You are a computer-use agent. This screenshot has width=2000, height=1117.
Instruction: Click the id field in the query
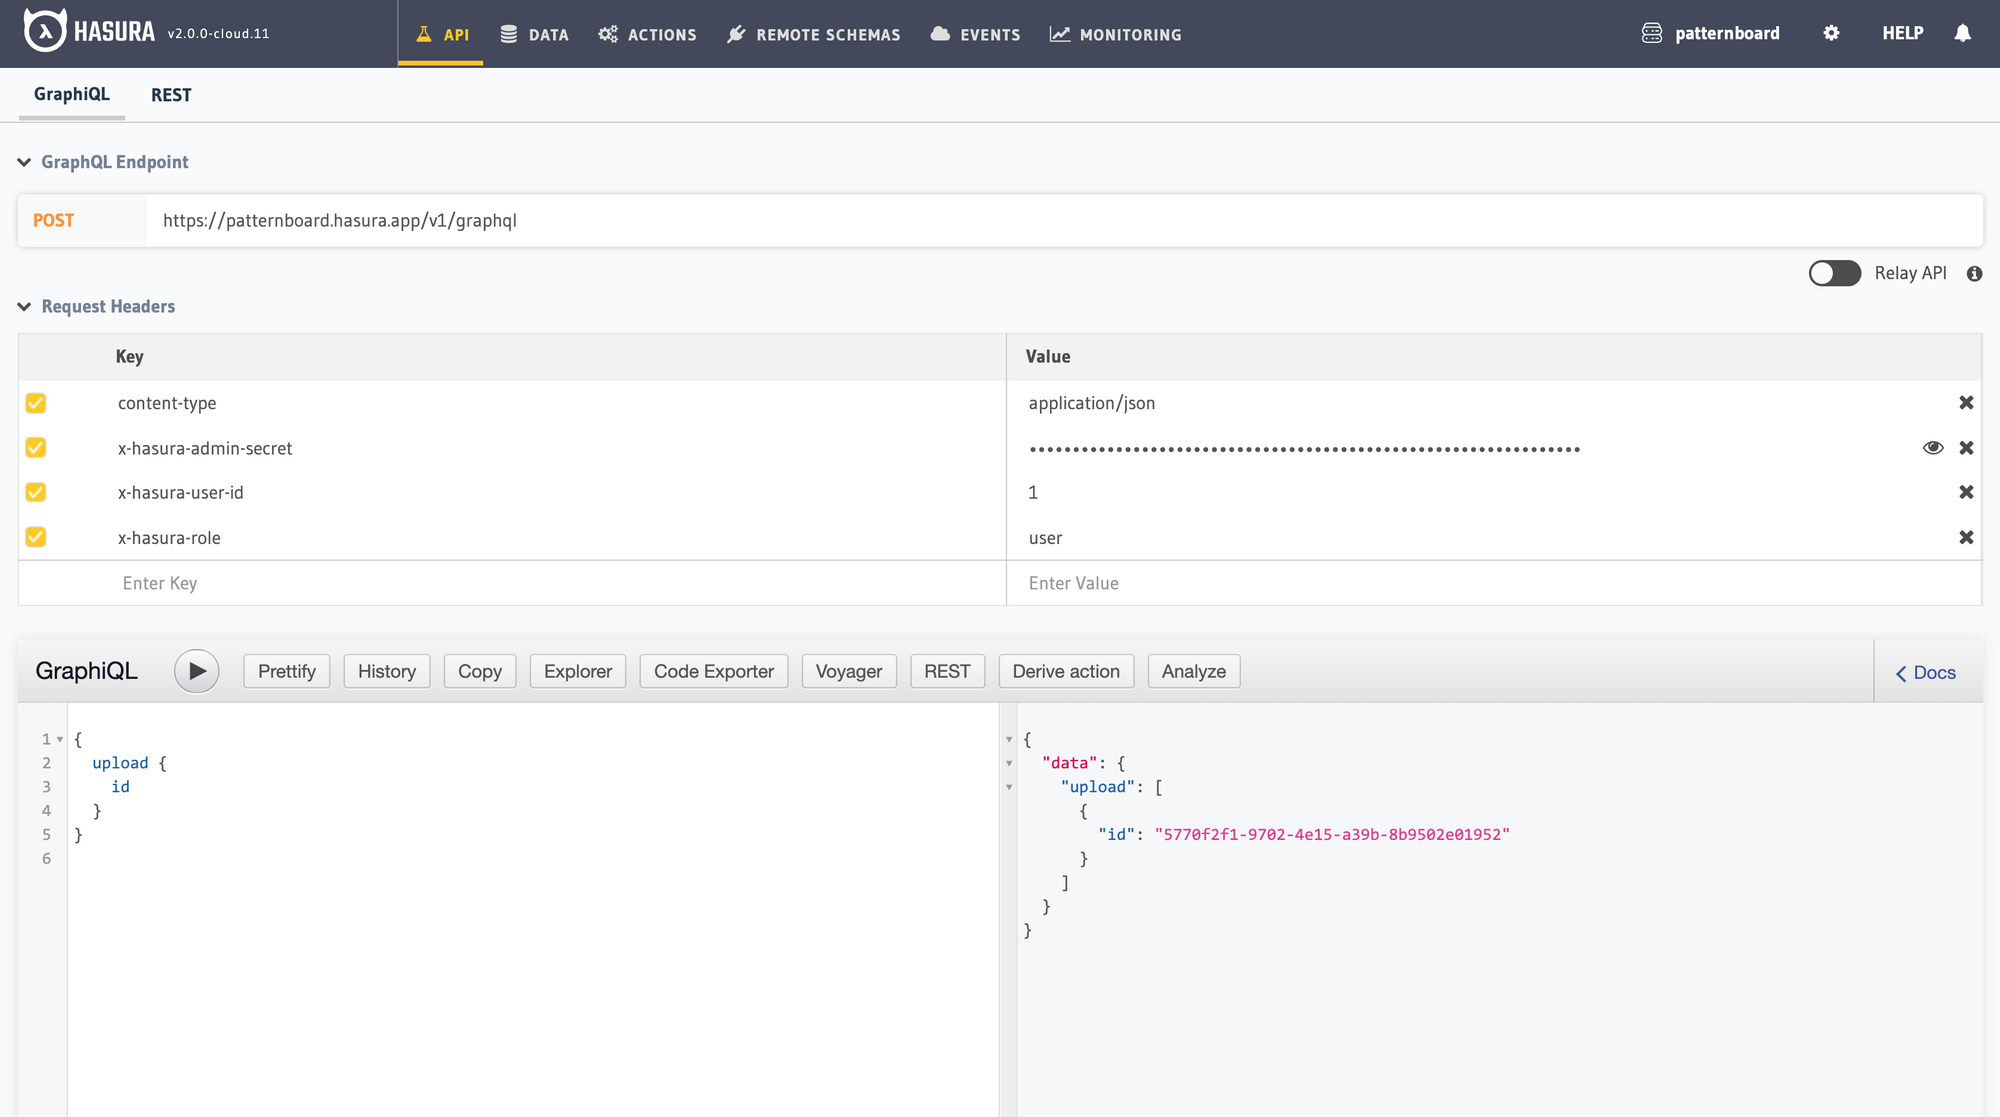(x=120, y=787)
